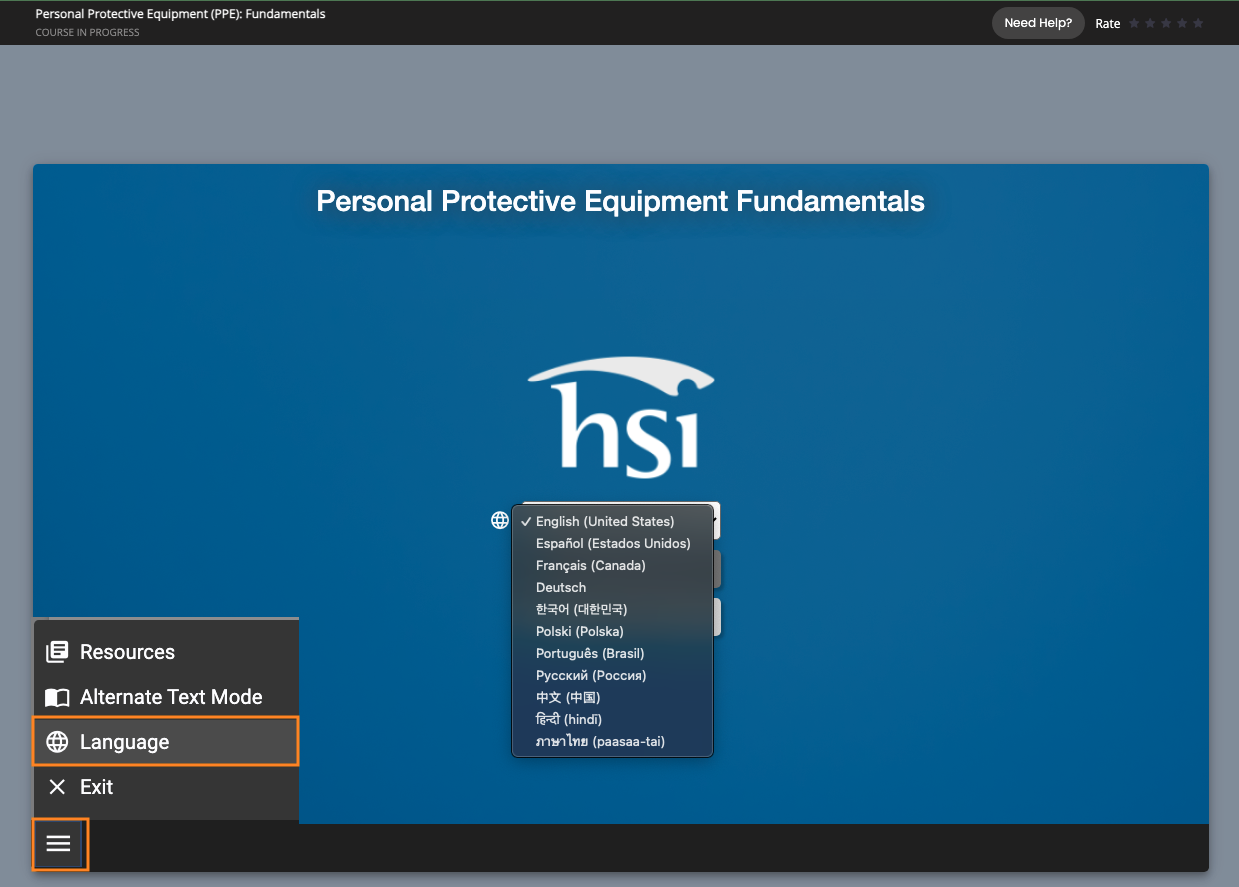Click the Personal Protective Equipment Fundamentals heading
The height and width of the screenshot is (887, 1239).
point(620,201)
